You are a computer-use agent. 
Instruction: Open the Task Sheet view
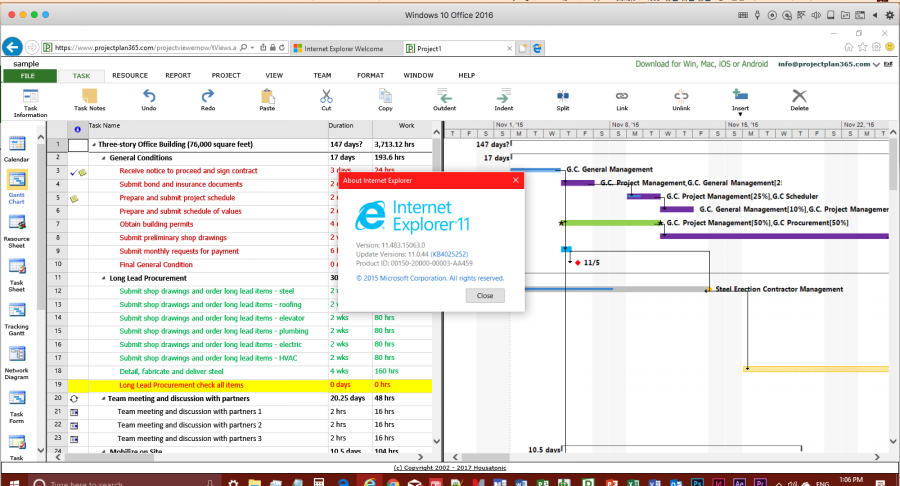coord(17,276)
